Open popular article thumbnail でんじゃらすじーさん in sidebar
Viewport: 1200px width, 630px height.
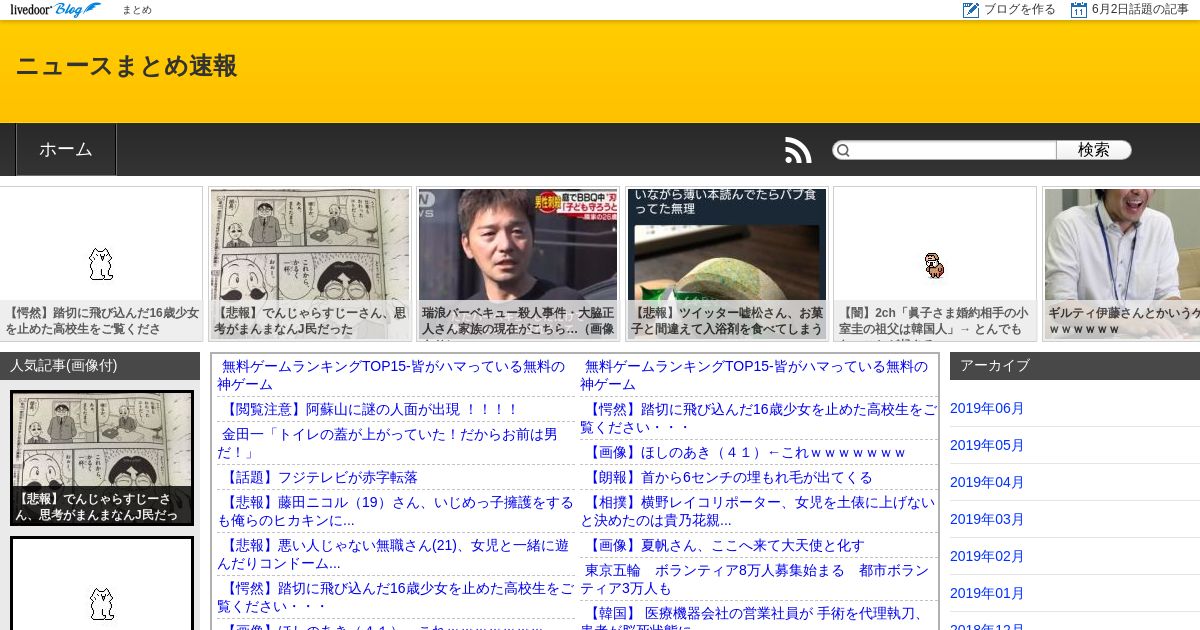point(102,458)
